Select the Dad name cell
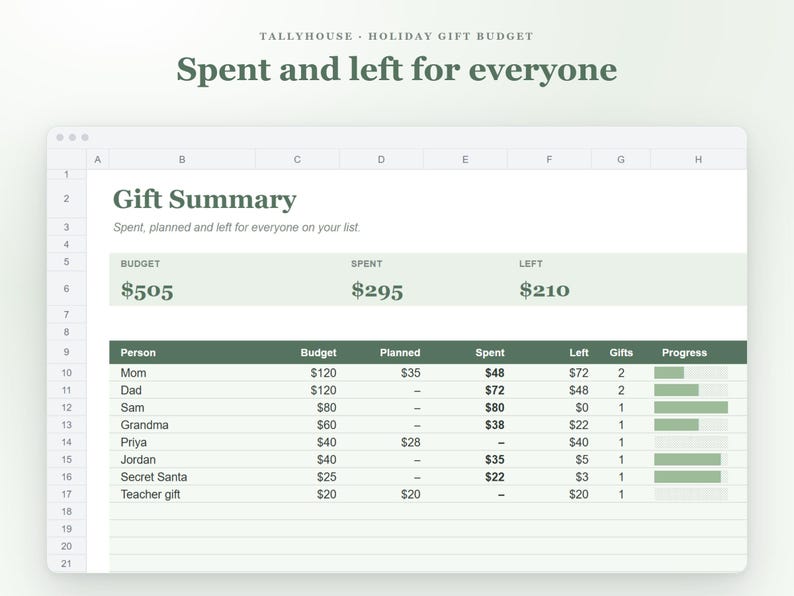The image size is (794, 596). point(182,390)
